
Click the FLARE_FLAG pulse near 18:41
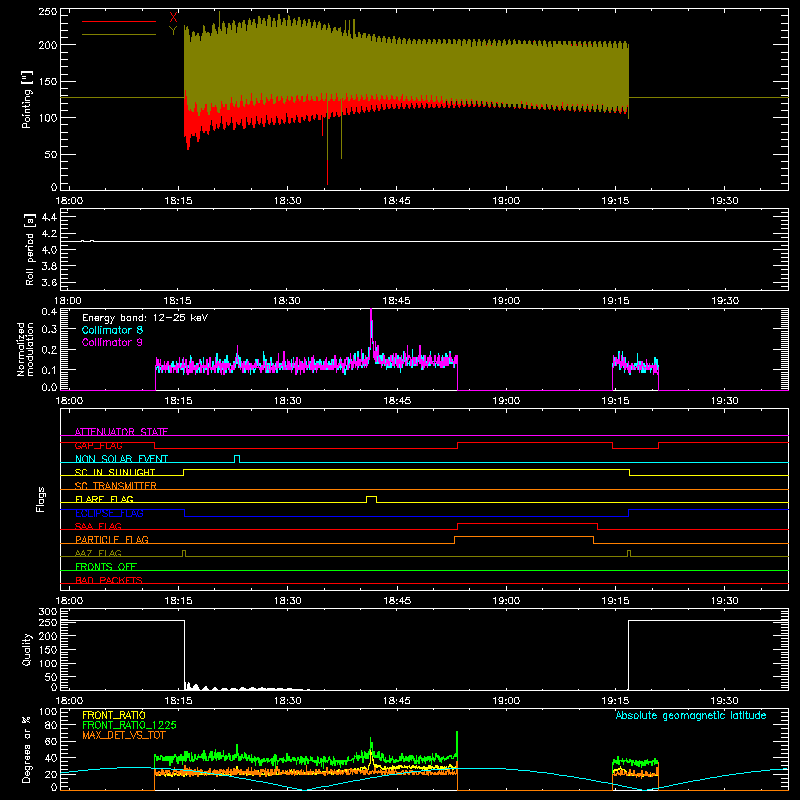pos(371,499)
